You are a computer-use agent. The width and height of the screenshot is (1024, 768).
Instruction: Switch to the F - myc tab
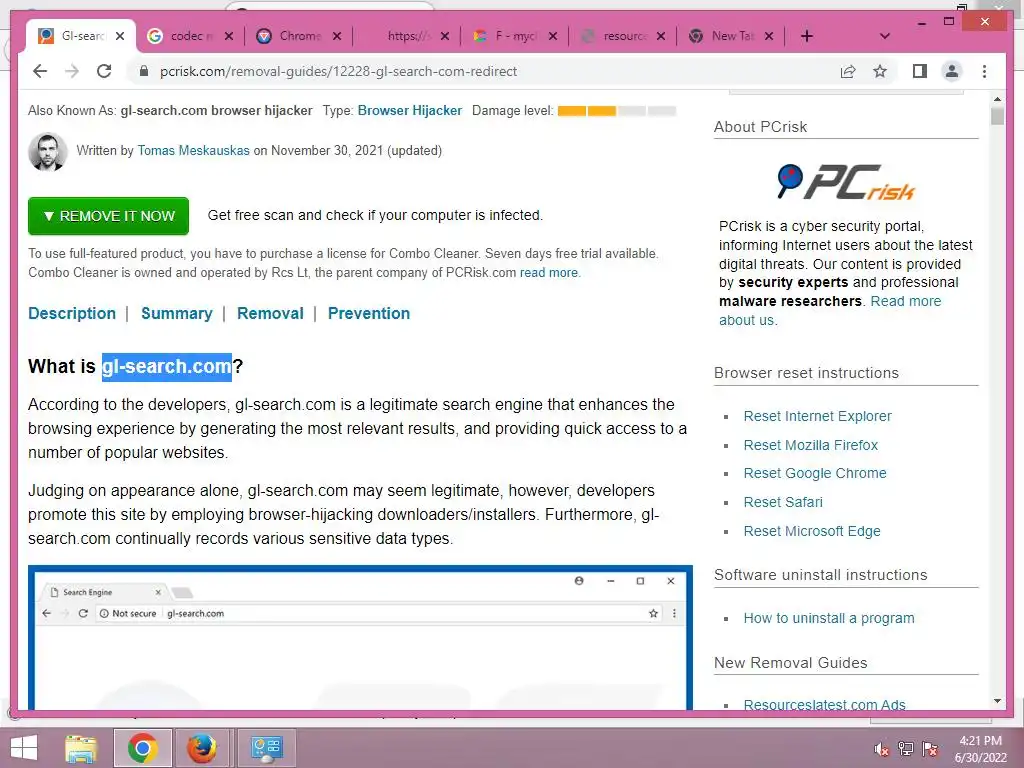[515, 36]
